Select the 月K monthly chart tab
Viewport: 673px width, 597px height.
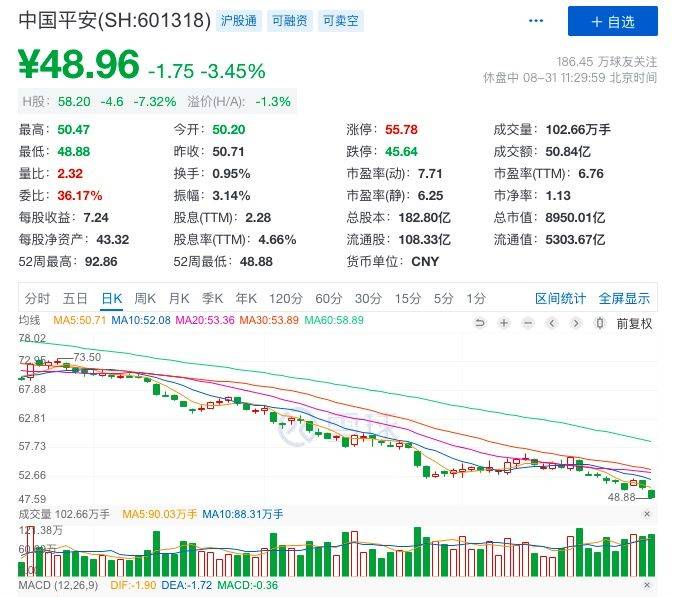(x=179, y=298)
